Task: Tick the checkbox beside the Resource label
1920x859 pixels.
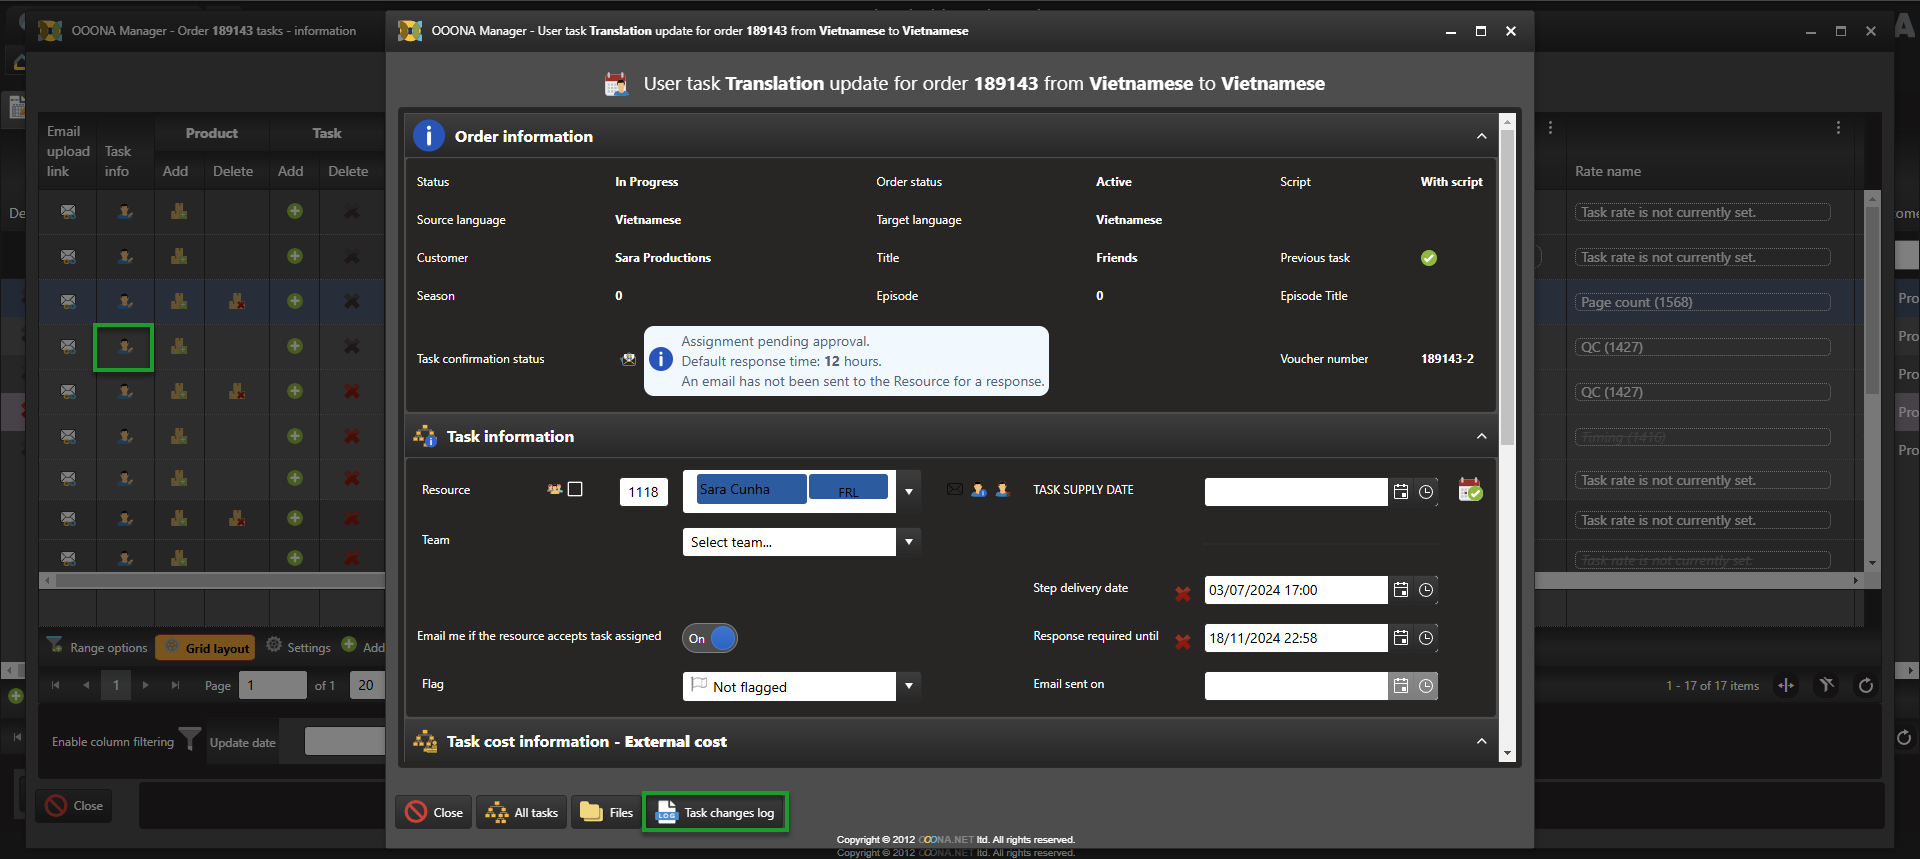Action: [x=575, y=489]
